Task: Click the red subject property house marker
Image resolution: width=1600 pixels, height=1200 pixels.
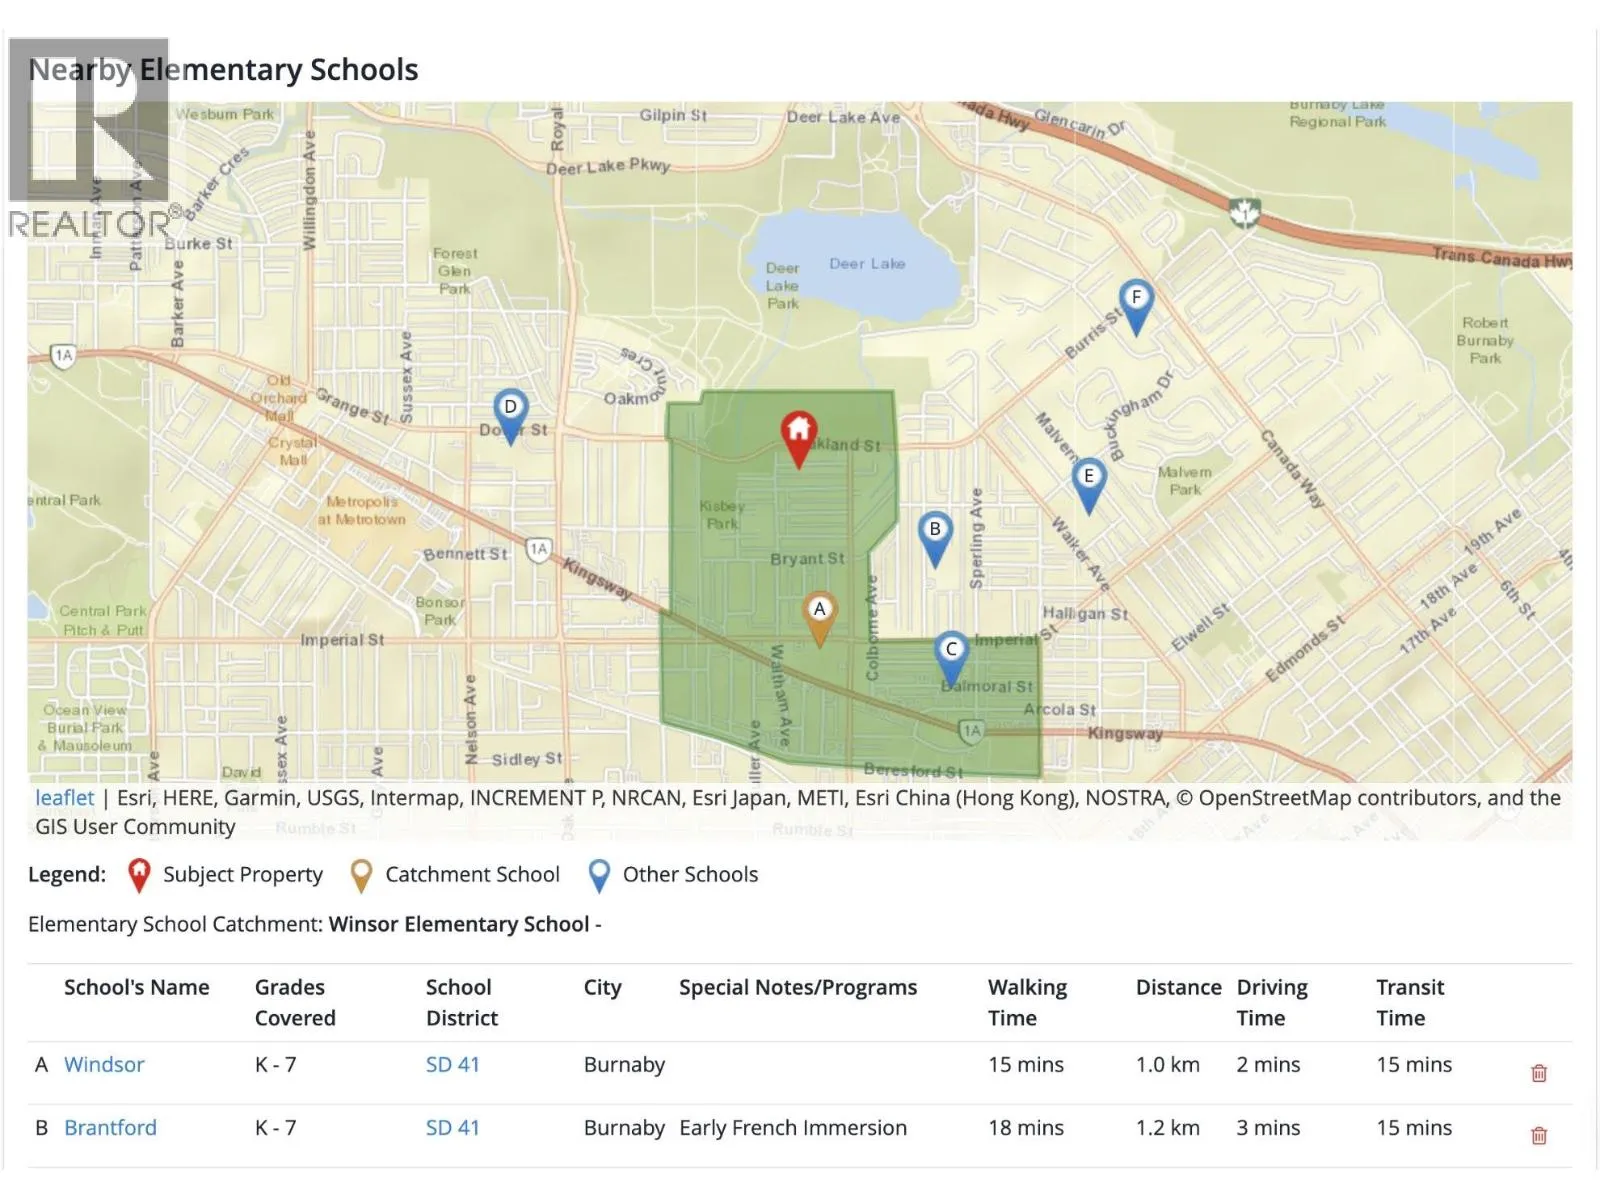Action: pyautogui.click(x=798, y=434)
